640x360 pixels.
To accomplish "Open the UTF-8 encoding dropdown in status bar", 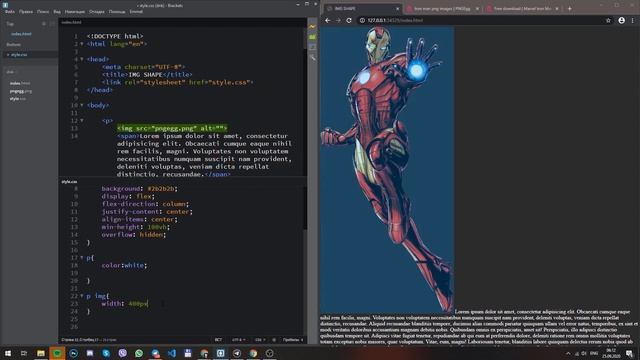I will [x=238, y=340].
